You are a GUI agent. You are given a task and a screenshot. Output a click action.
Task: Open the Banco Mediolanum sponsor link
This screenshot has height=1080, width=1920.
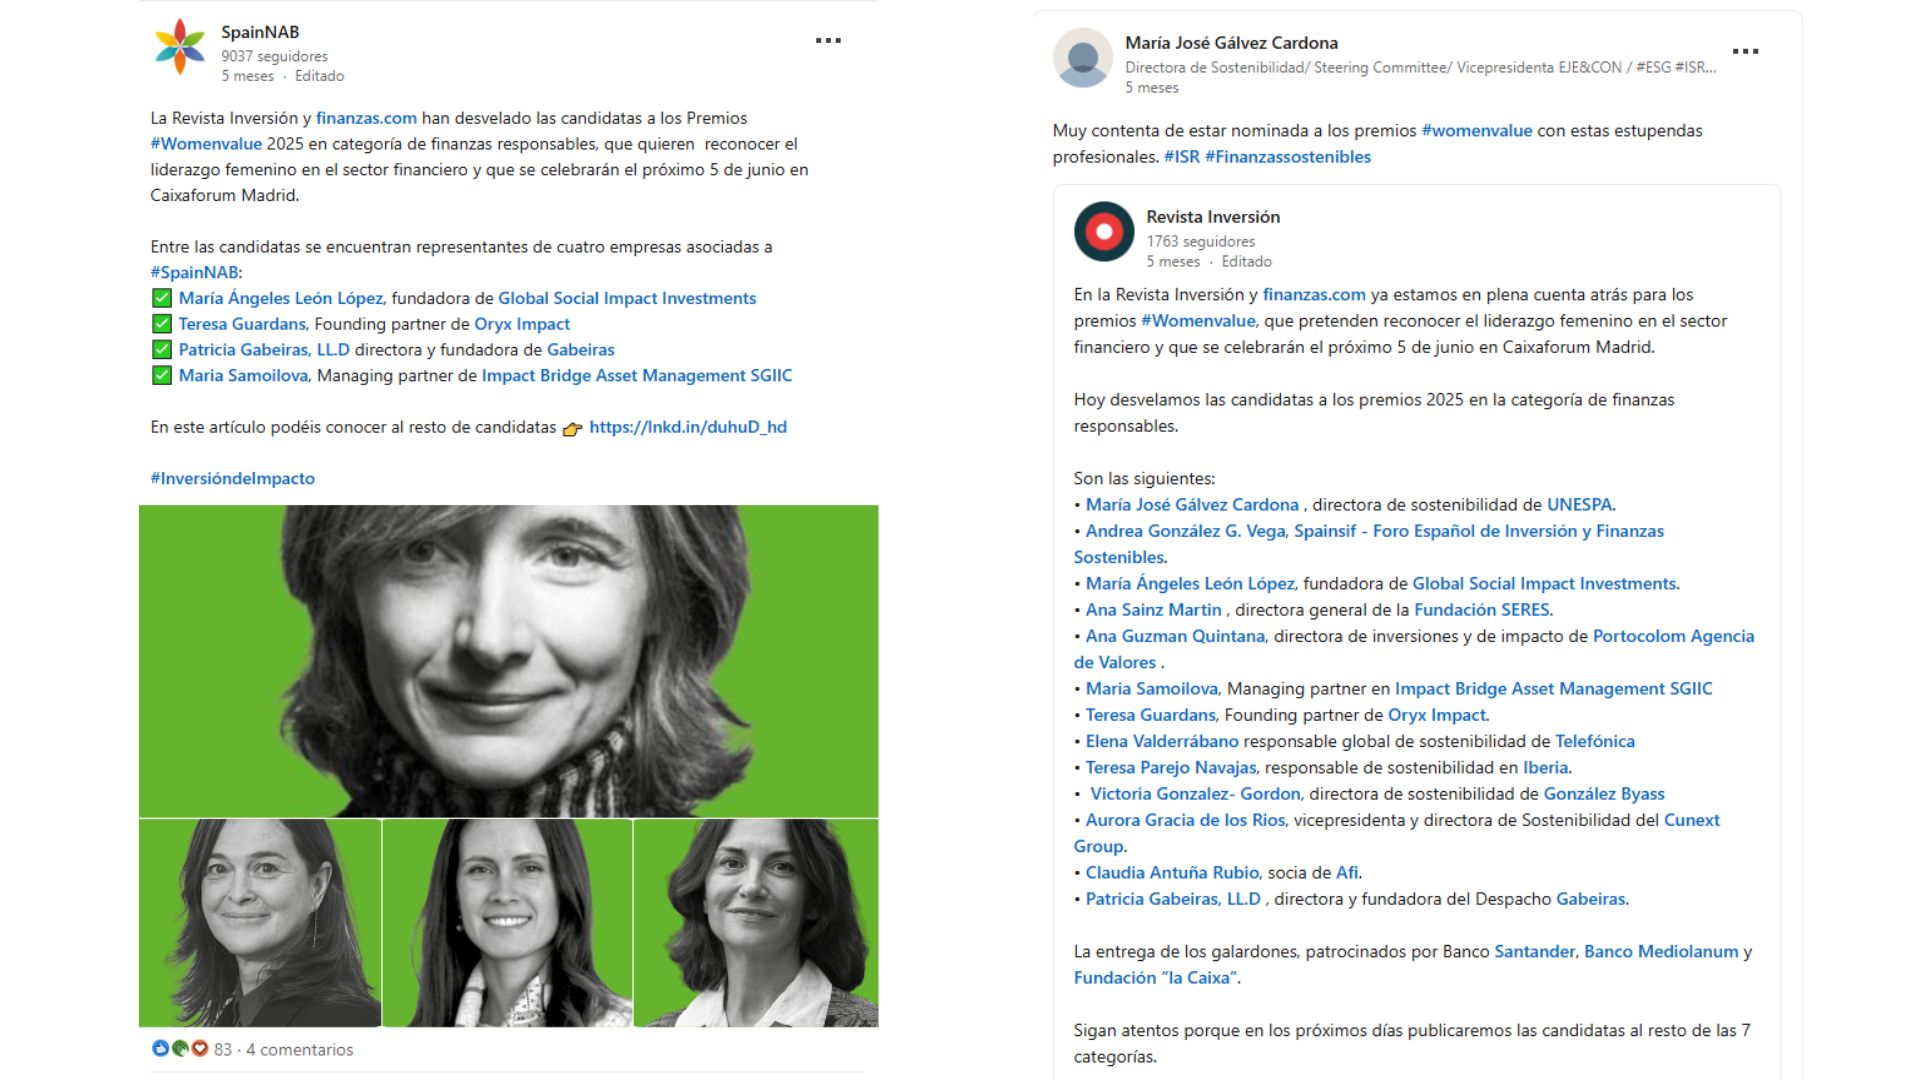coord(1661,952)
